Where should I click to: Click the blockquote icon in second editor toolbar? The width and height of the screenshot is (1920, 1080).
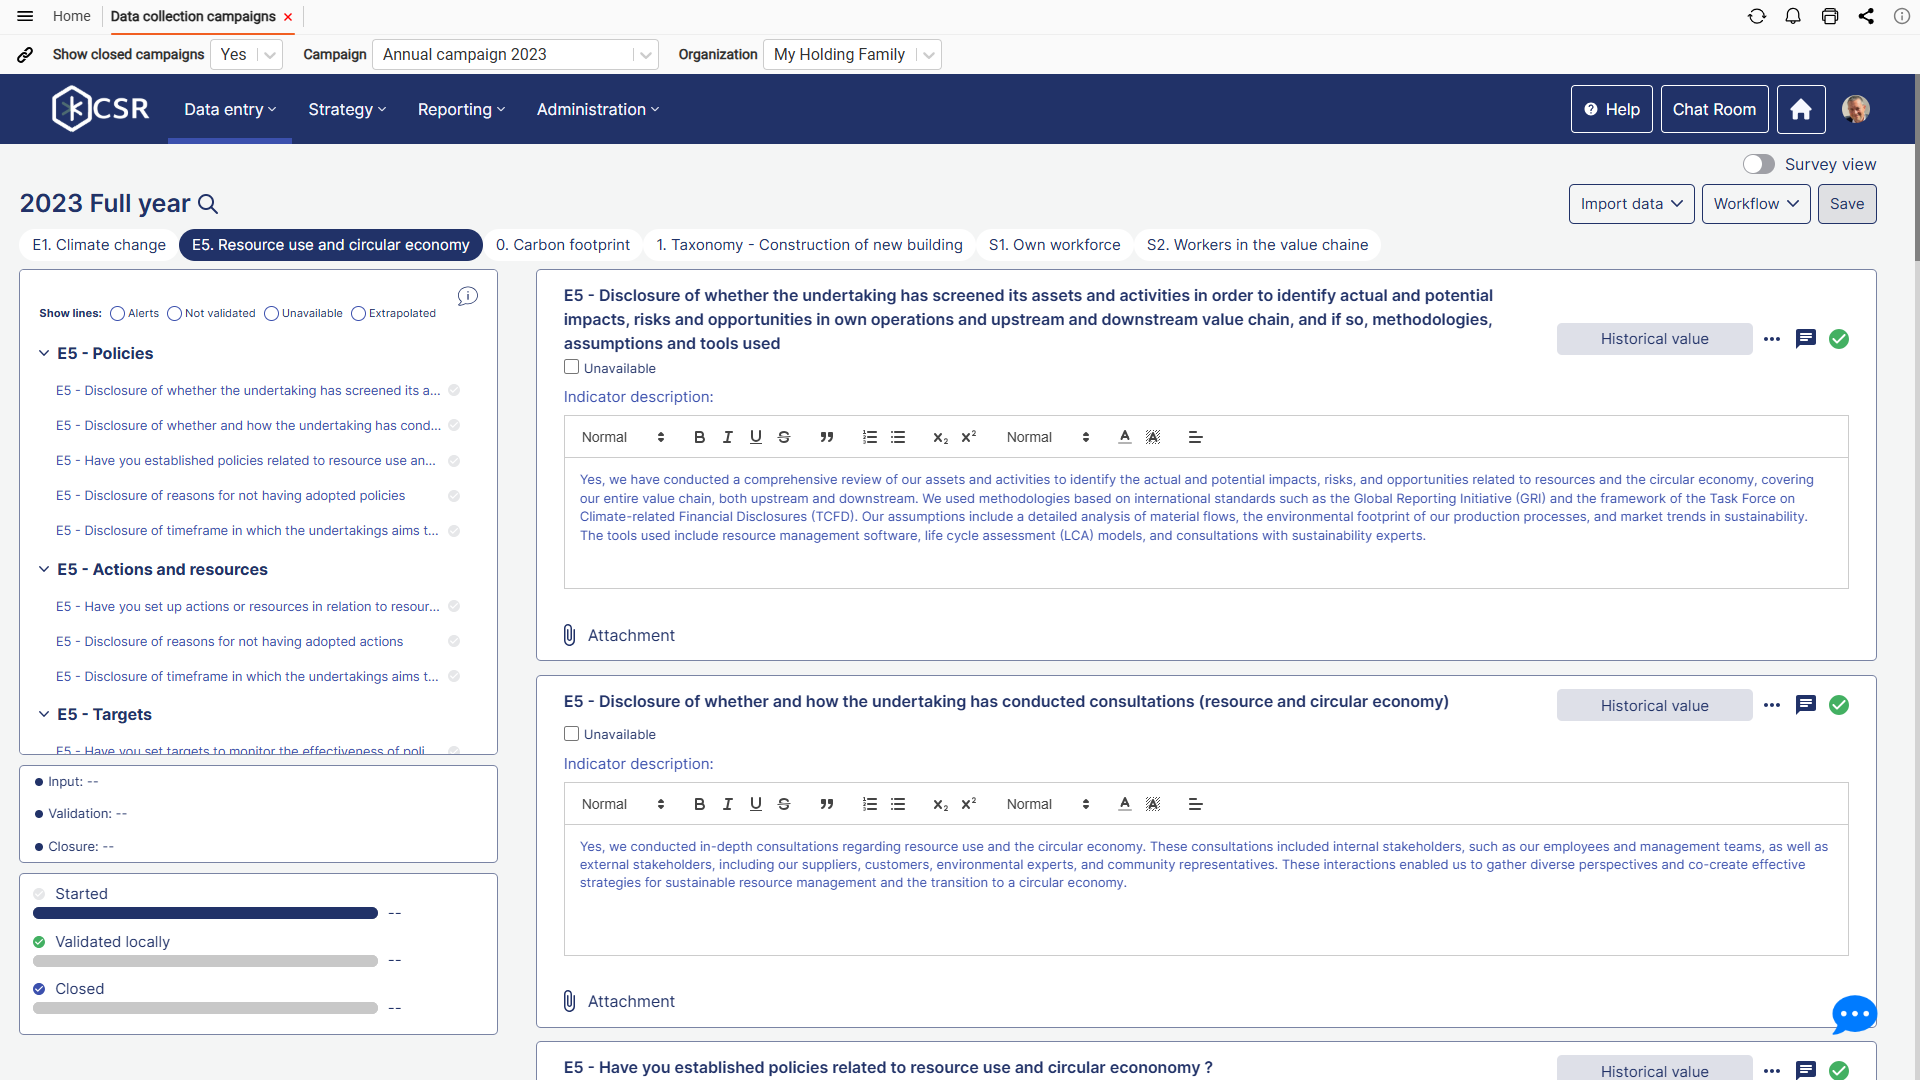pos(826,804)
